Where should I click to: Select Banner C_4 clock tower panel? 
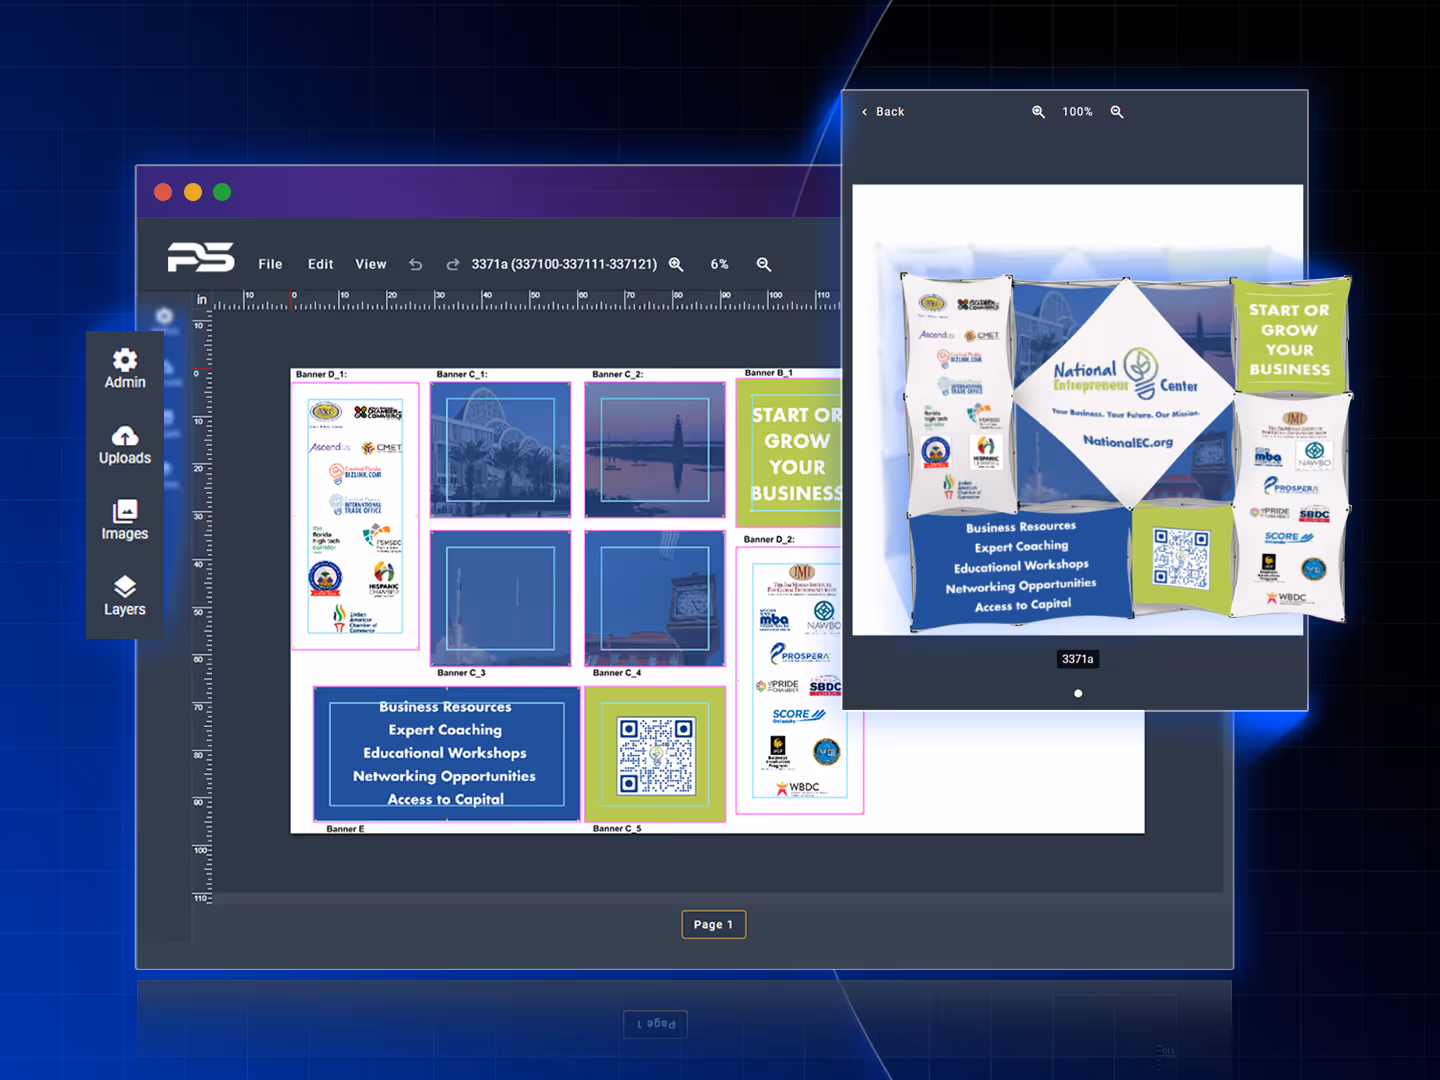[655, 598]
